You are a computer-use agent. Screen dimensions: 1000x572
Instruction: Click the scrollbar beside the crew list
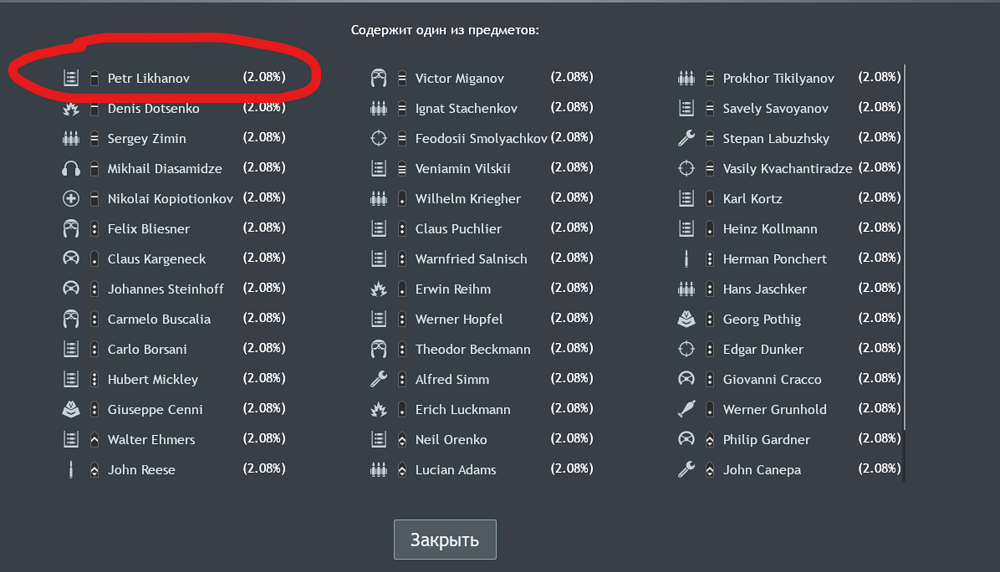[905, 270]
